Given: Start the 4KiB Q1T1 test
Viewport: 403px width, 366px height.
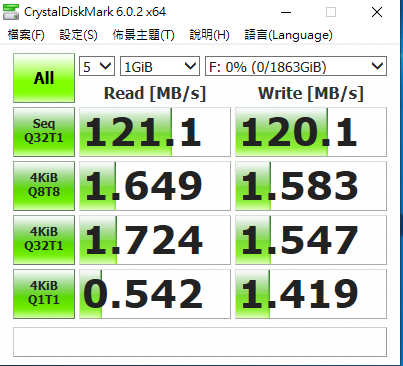Looking at the screenshot, I should click(x=44, y=294).
